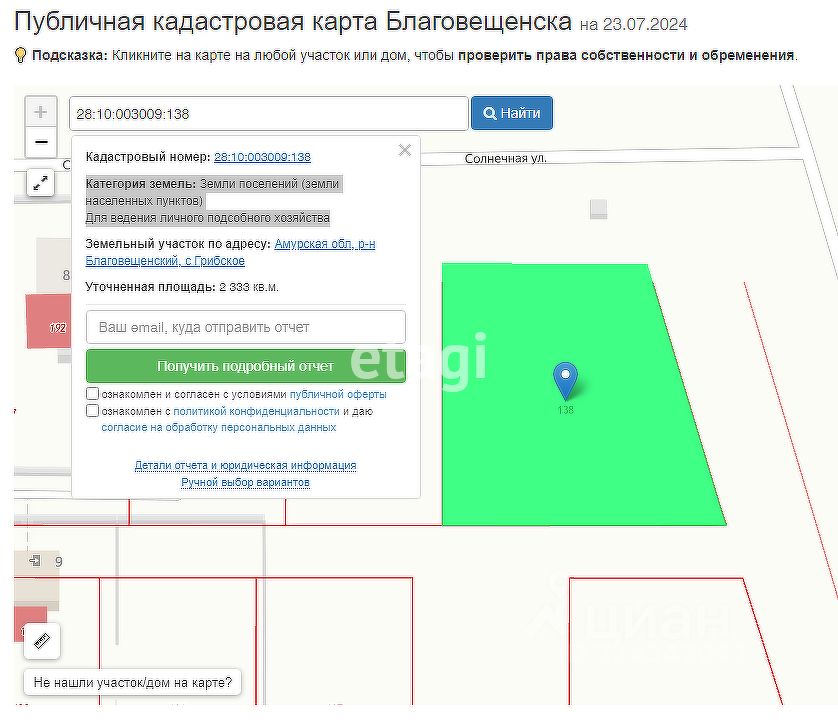
Task: Open согласие на обработку персональных данных link
Action: (219, 427)
